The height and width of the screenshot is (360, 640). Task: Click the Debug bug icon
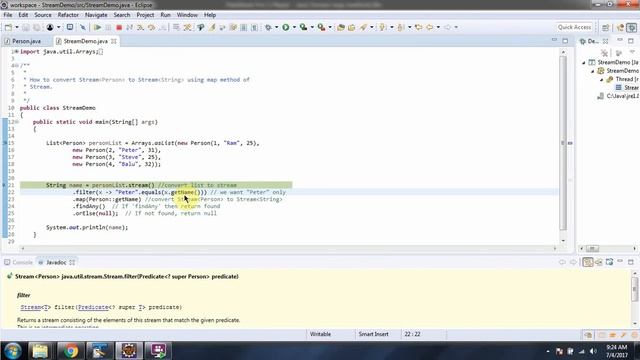[268, 27]
